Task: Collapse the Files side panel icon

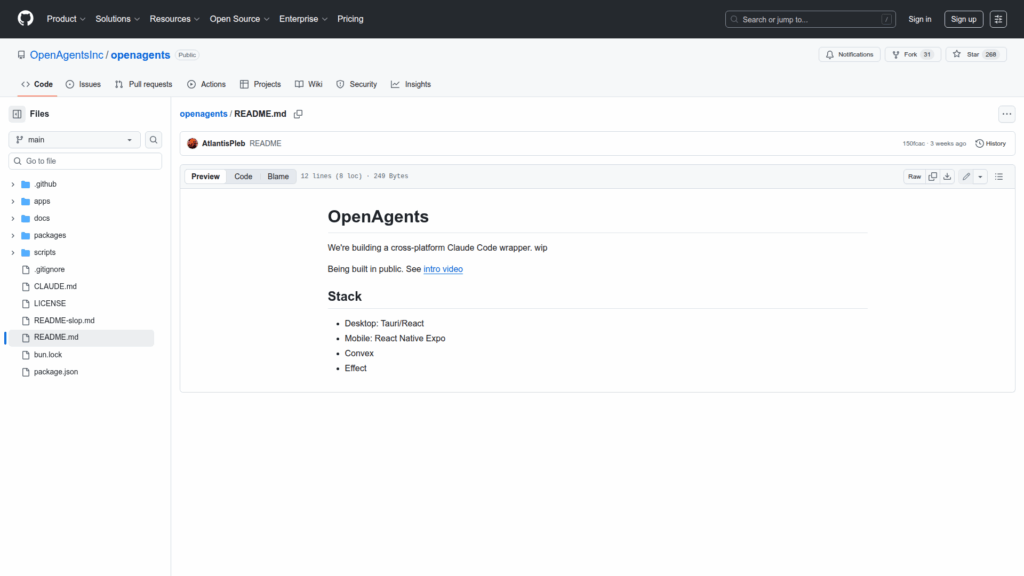Action: [x=17, y=114]
